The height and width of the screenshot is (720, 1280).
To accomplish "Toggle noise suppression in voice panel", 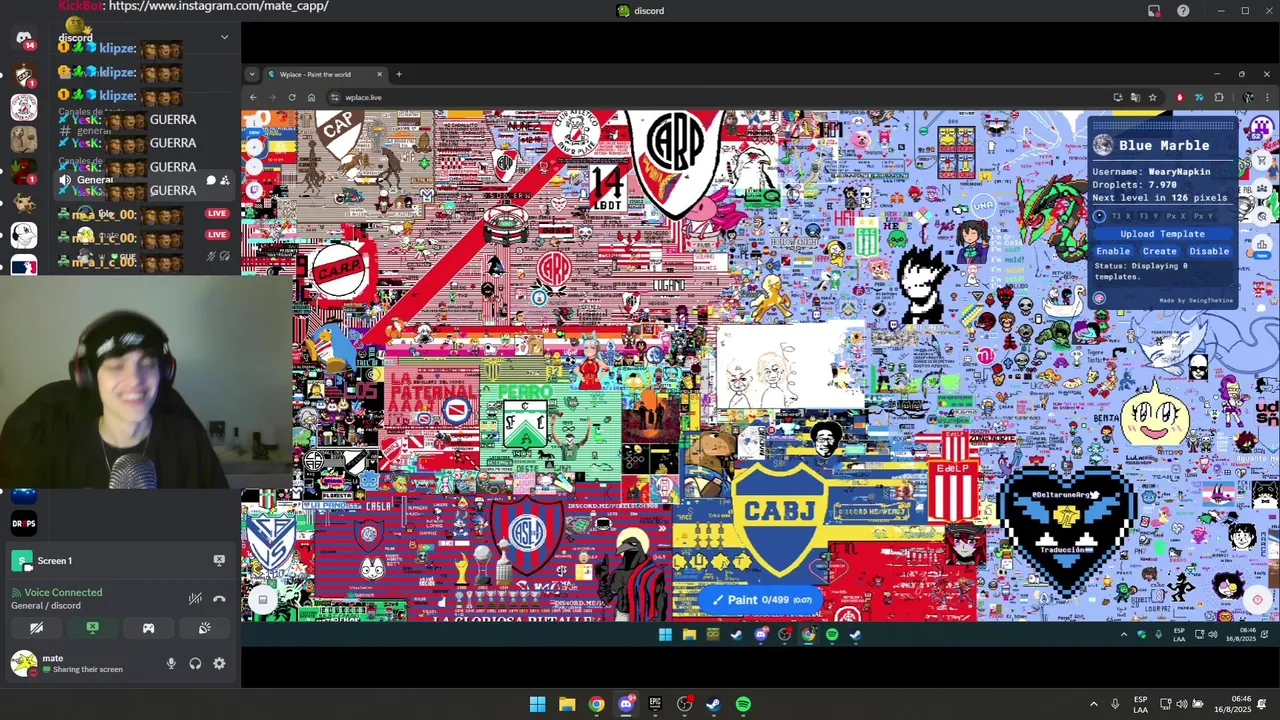I will click(196, 598).
